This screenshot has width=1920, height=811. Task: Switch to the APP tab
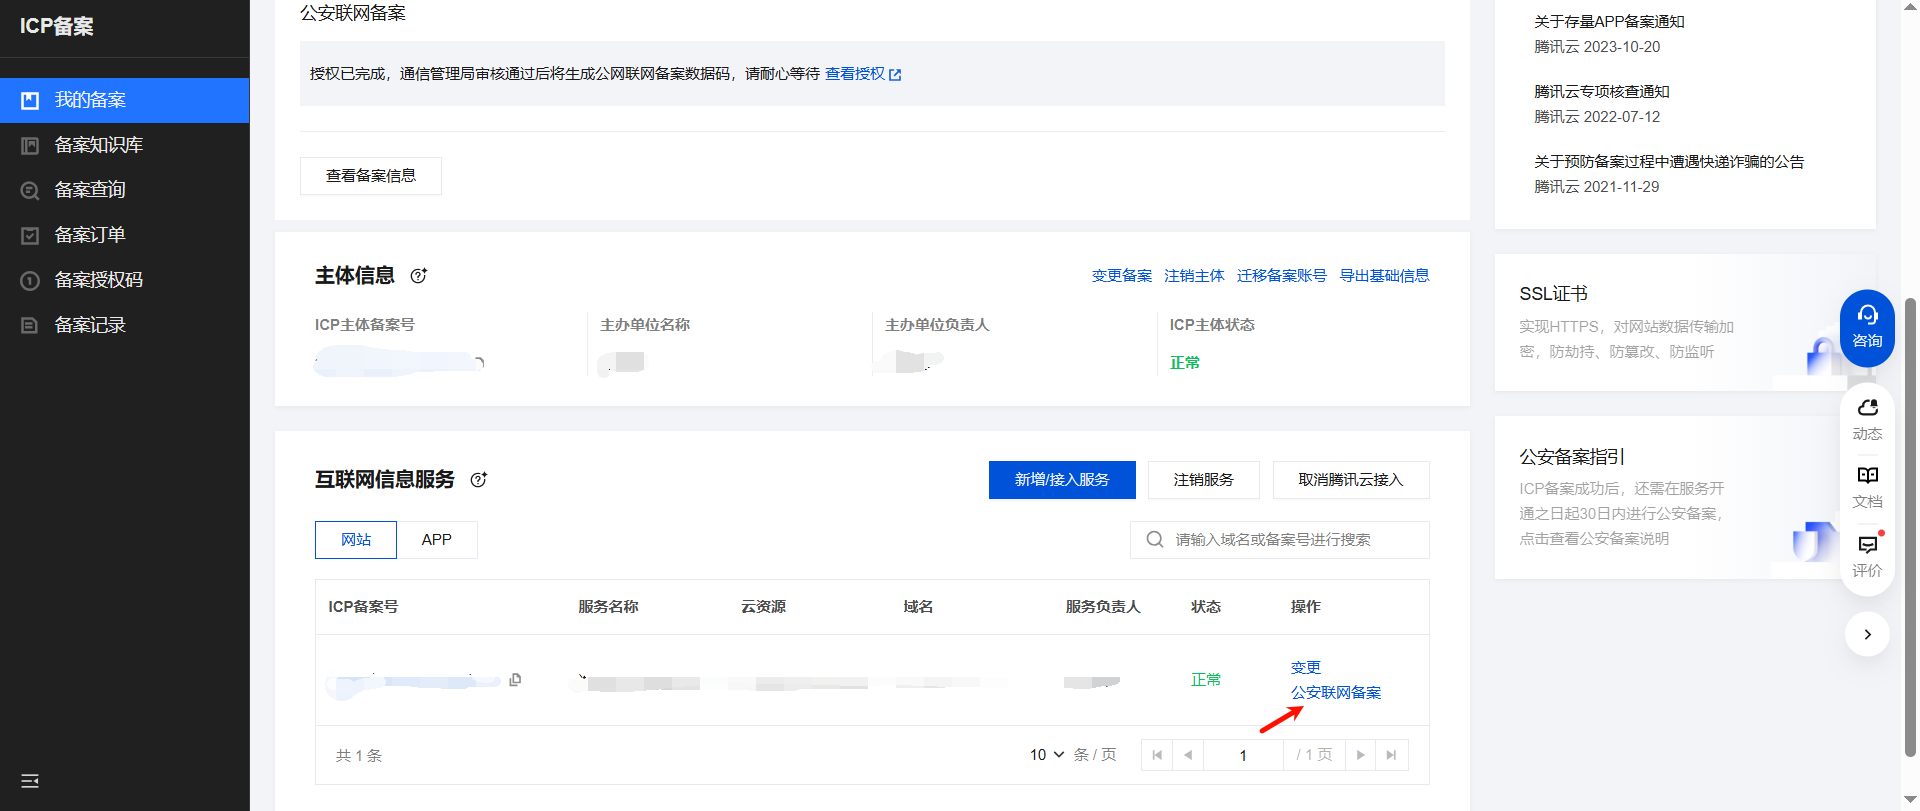pos(437,540)
